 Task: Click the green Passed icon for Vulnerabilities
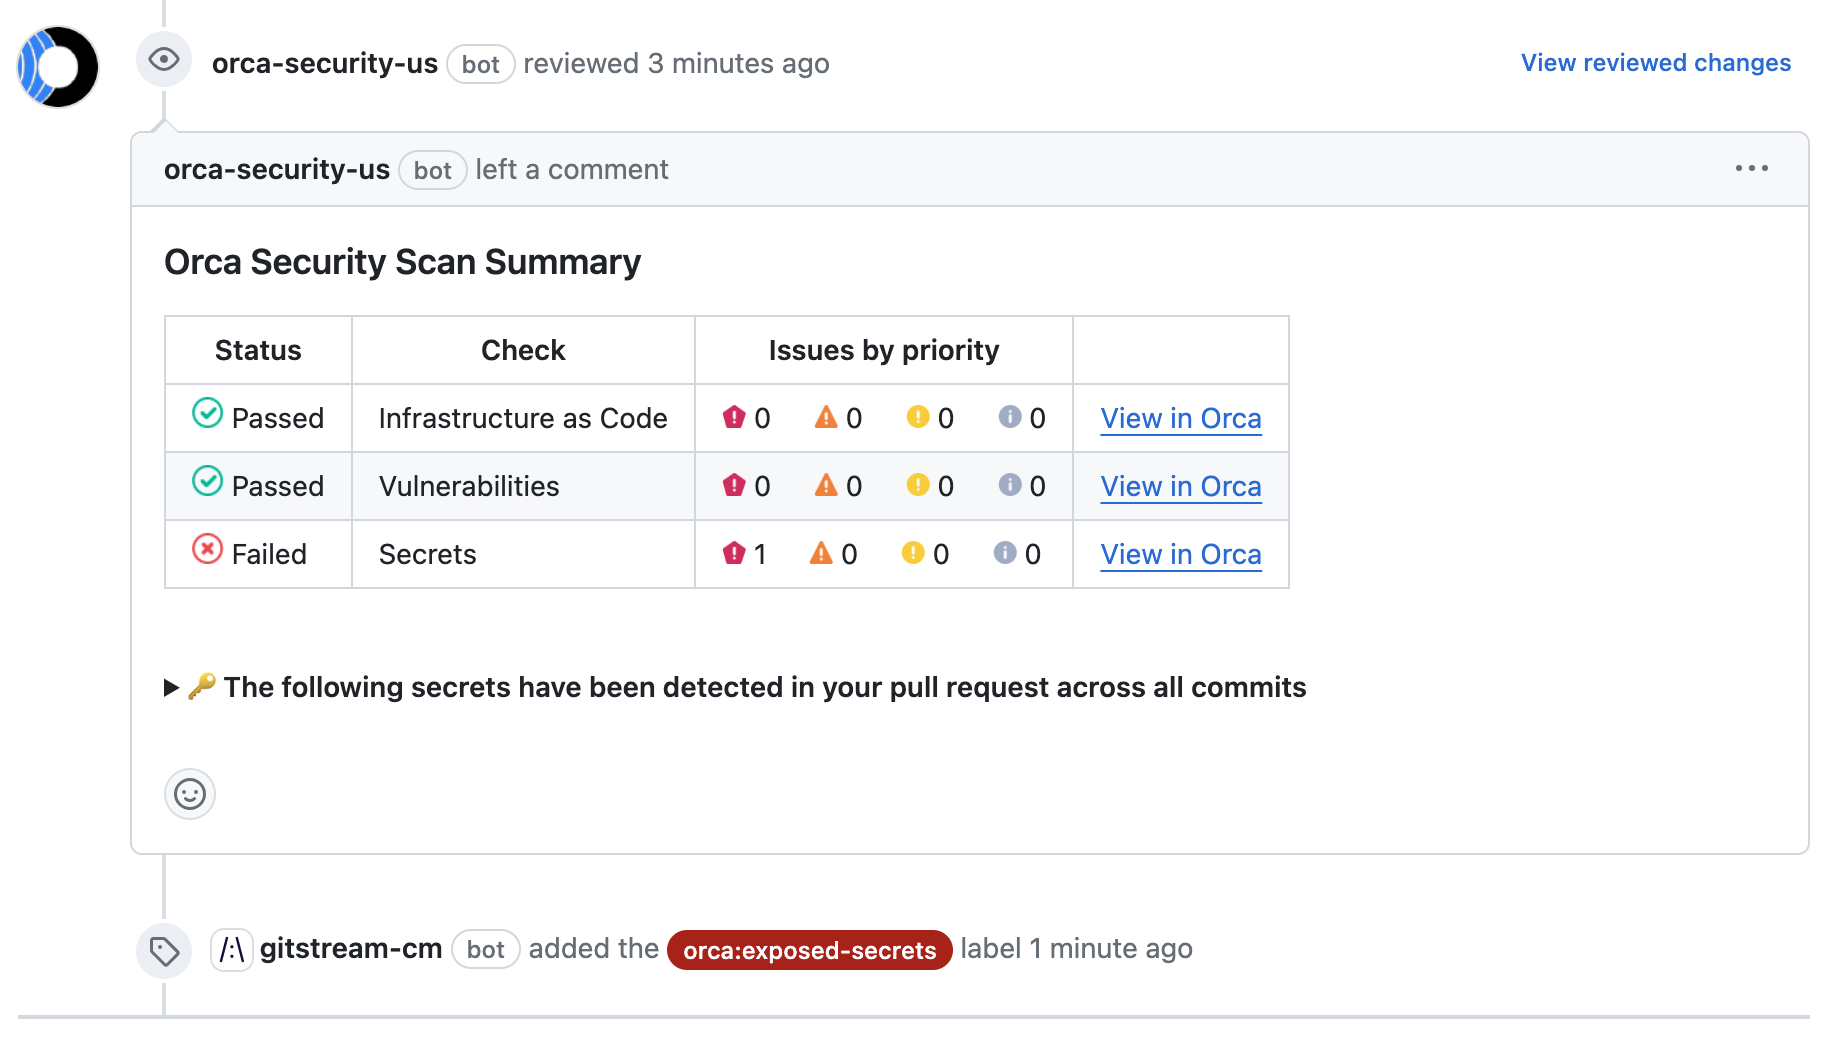(x=207, y=481)
